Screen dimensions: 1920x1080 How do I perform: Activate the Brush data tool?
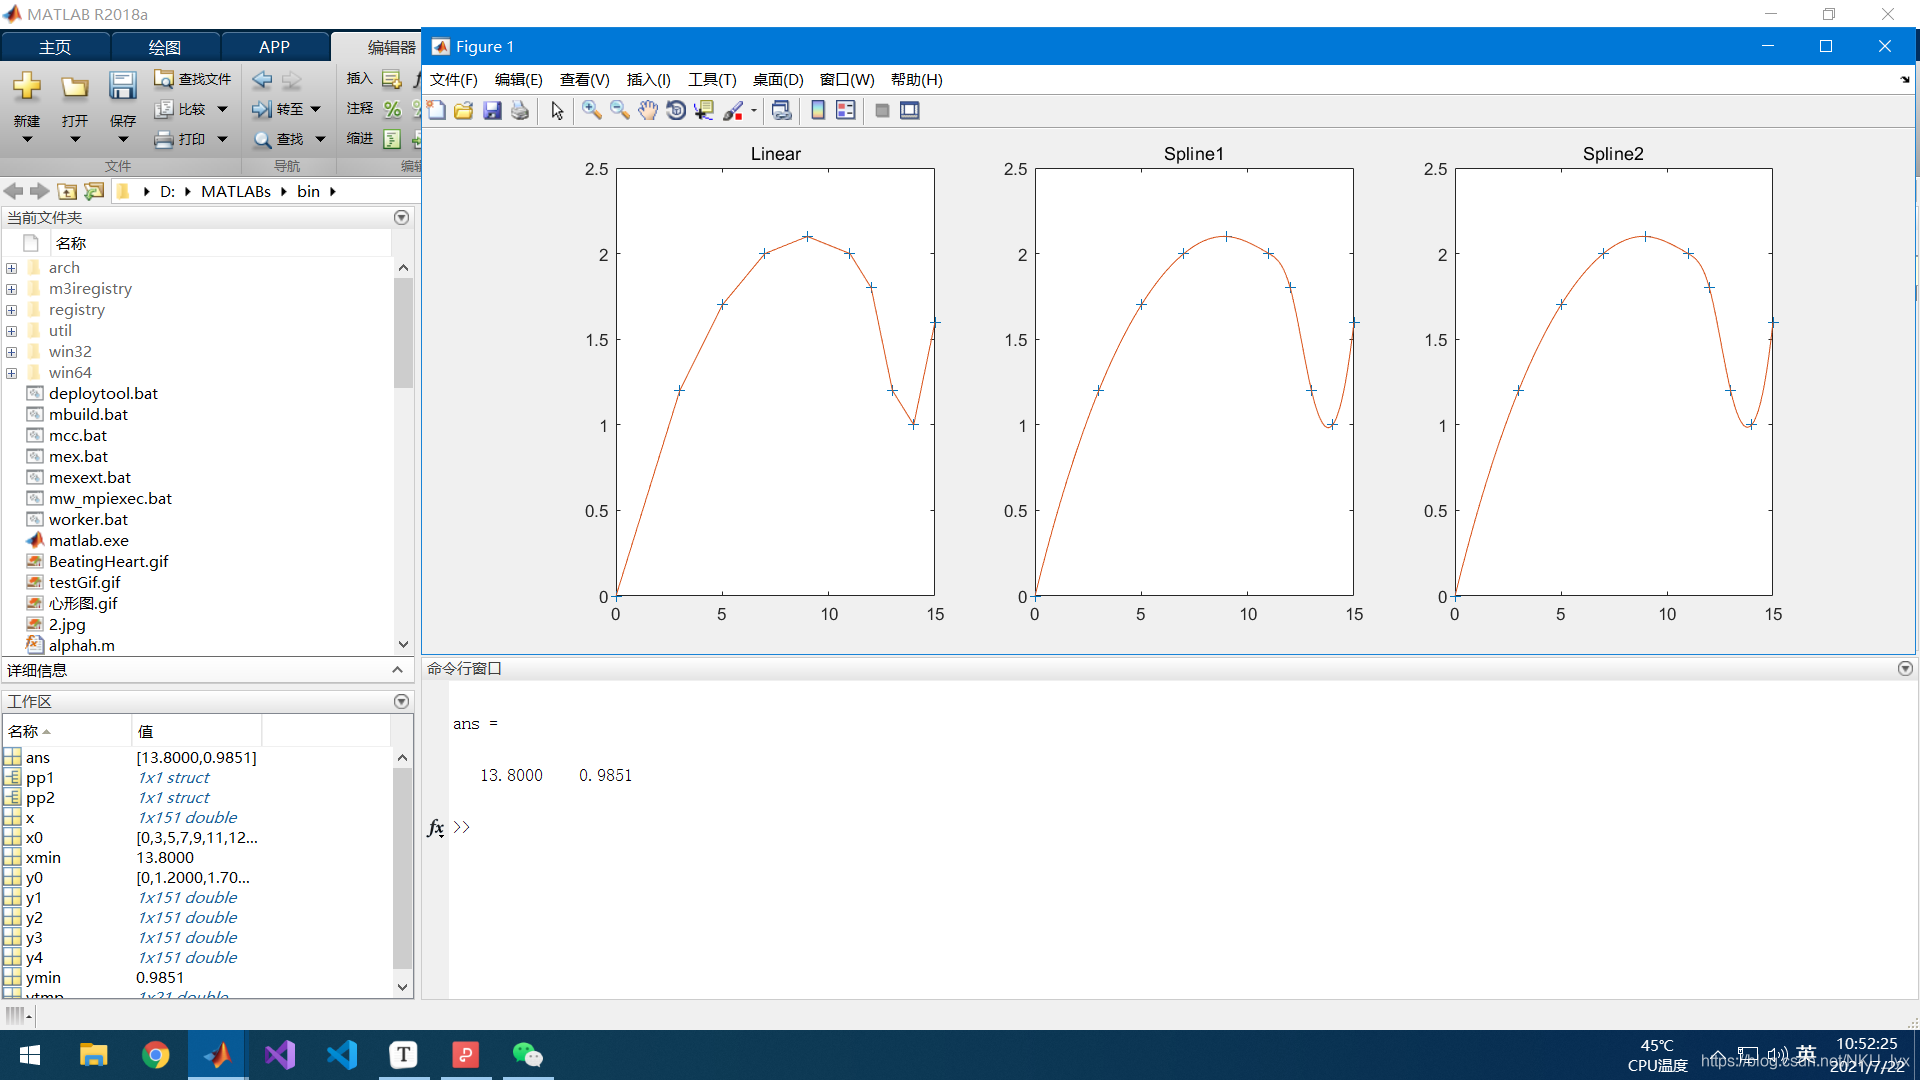tap(734, 111)
